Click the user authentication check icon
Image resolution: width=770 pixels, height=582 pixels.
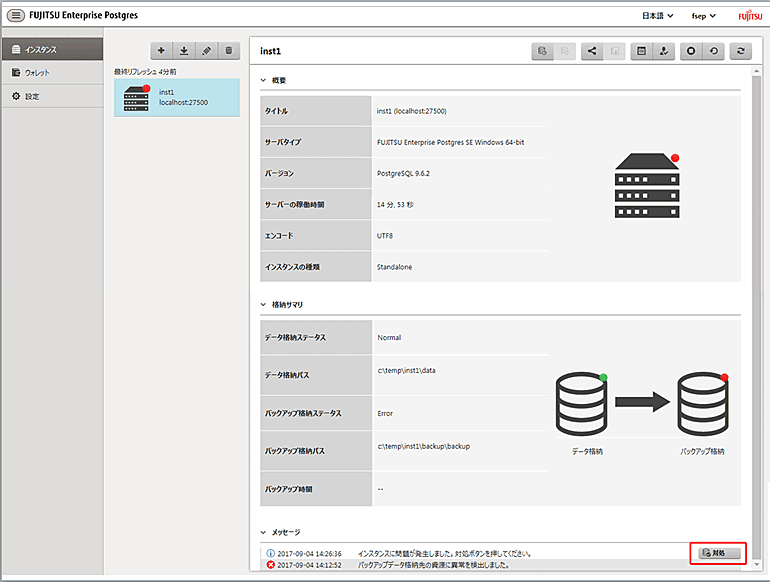coord(664,51)
